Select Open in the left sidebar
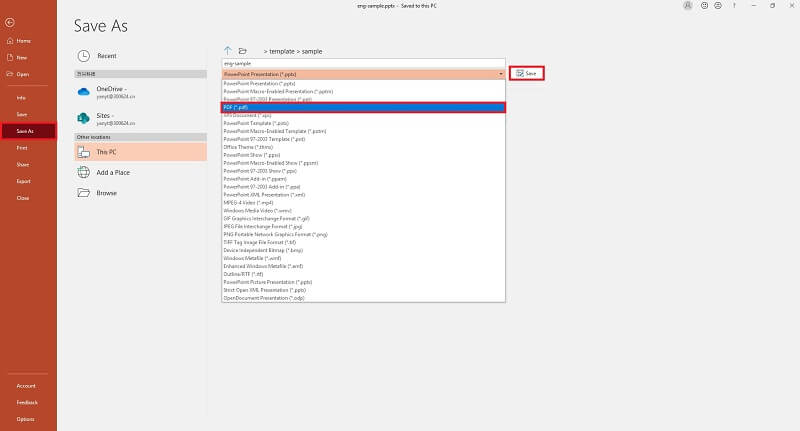 (x=22, y=74)
